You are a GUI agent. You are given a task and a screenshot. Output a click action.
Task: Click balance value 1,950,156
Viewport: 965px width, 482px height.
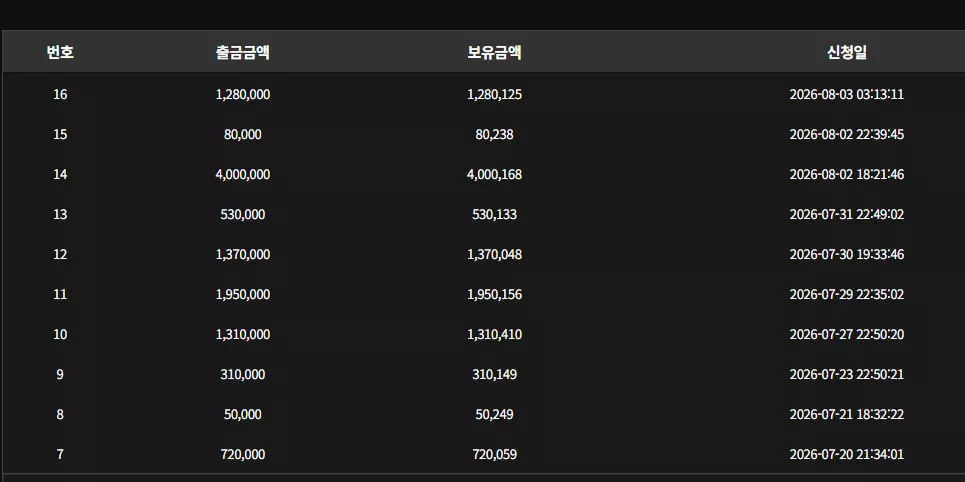[x=494, y=294]
